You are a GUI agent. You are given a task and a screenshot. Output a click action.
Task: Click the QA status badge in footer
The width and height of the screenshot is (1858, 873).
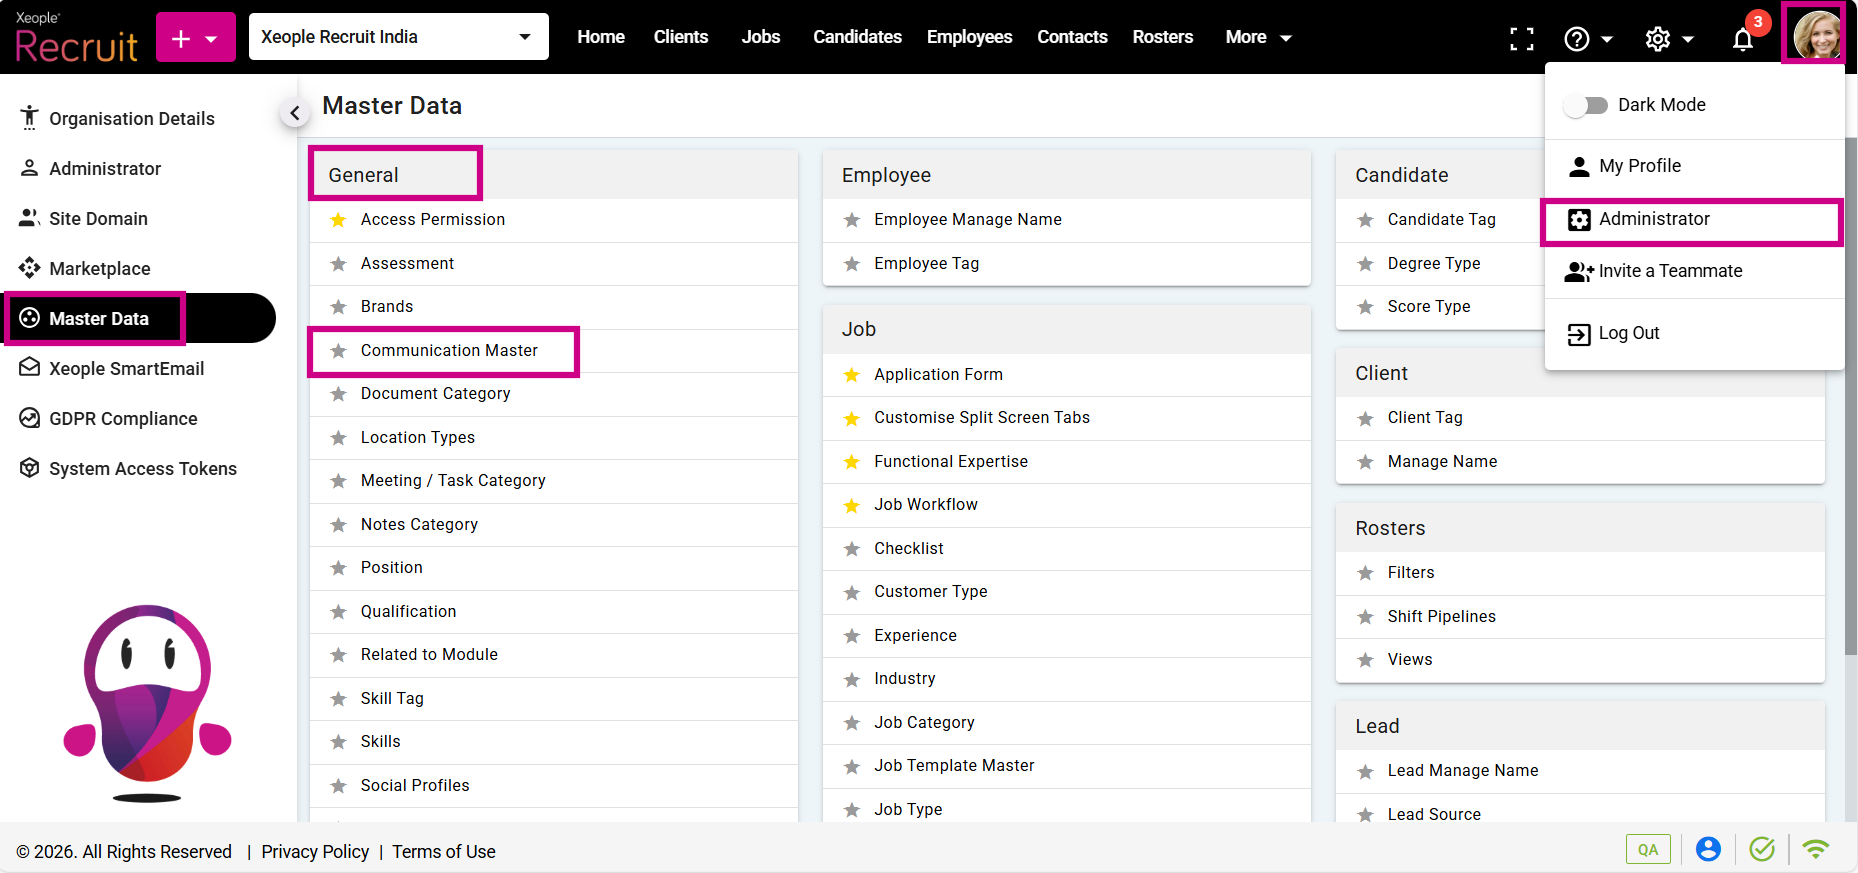tap(1647, 849)
